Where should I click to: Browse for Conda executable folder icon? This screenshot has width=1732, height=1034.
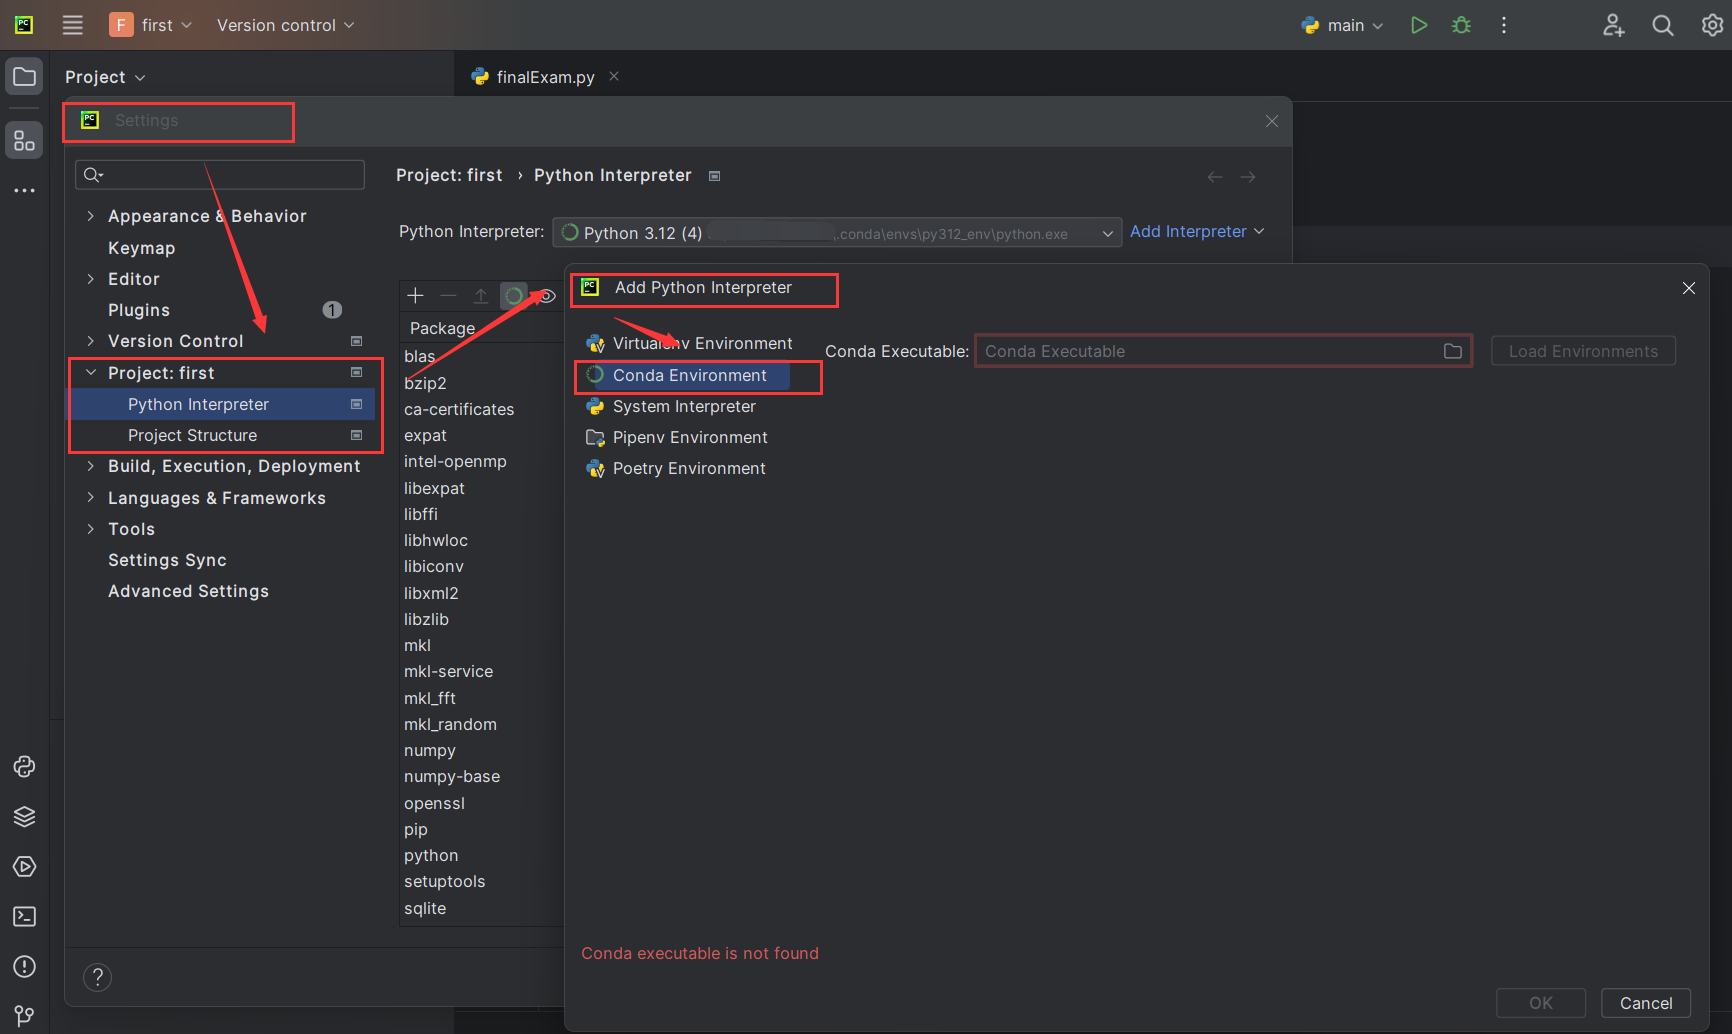click(1453, 351)
